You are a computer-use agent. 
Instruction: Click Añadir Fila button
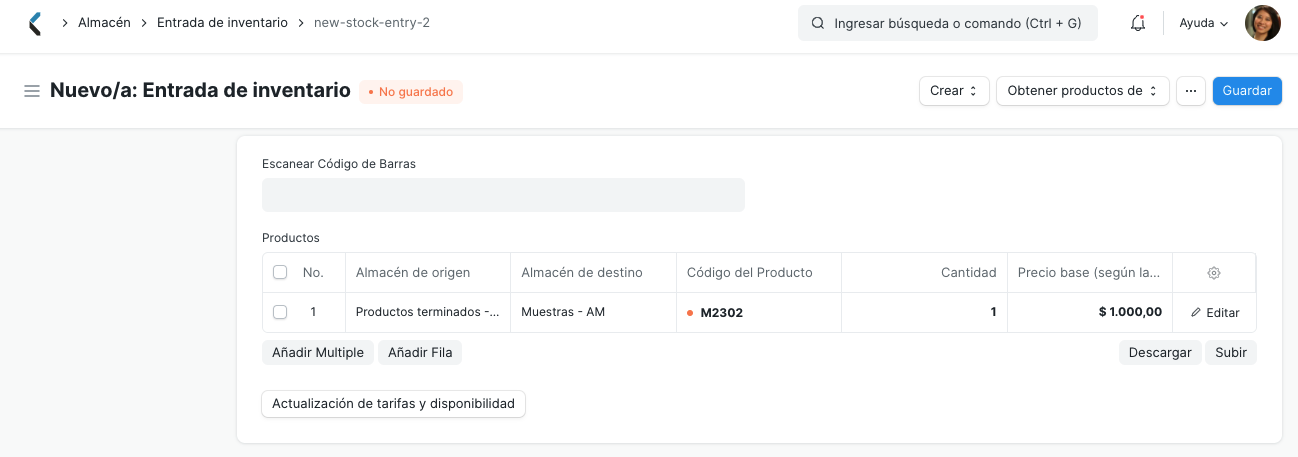[420, 352]
